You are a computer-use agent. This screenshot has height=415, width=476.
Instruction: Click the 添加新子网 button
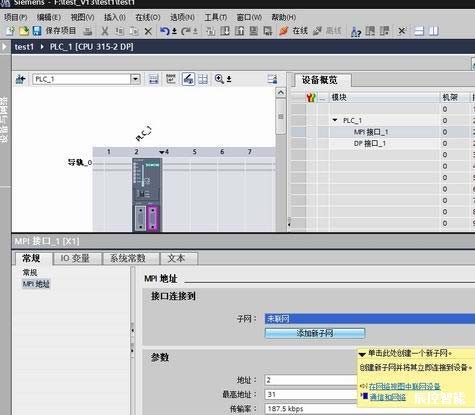coord(315,333)
